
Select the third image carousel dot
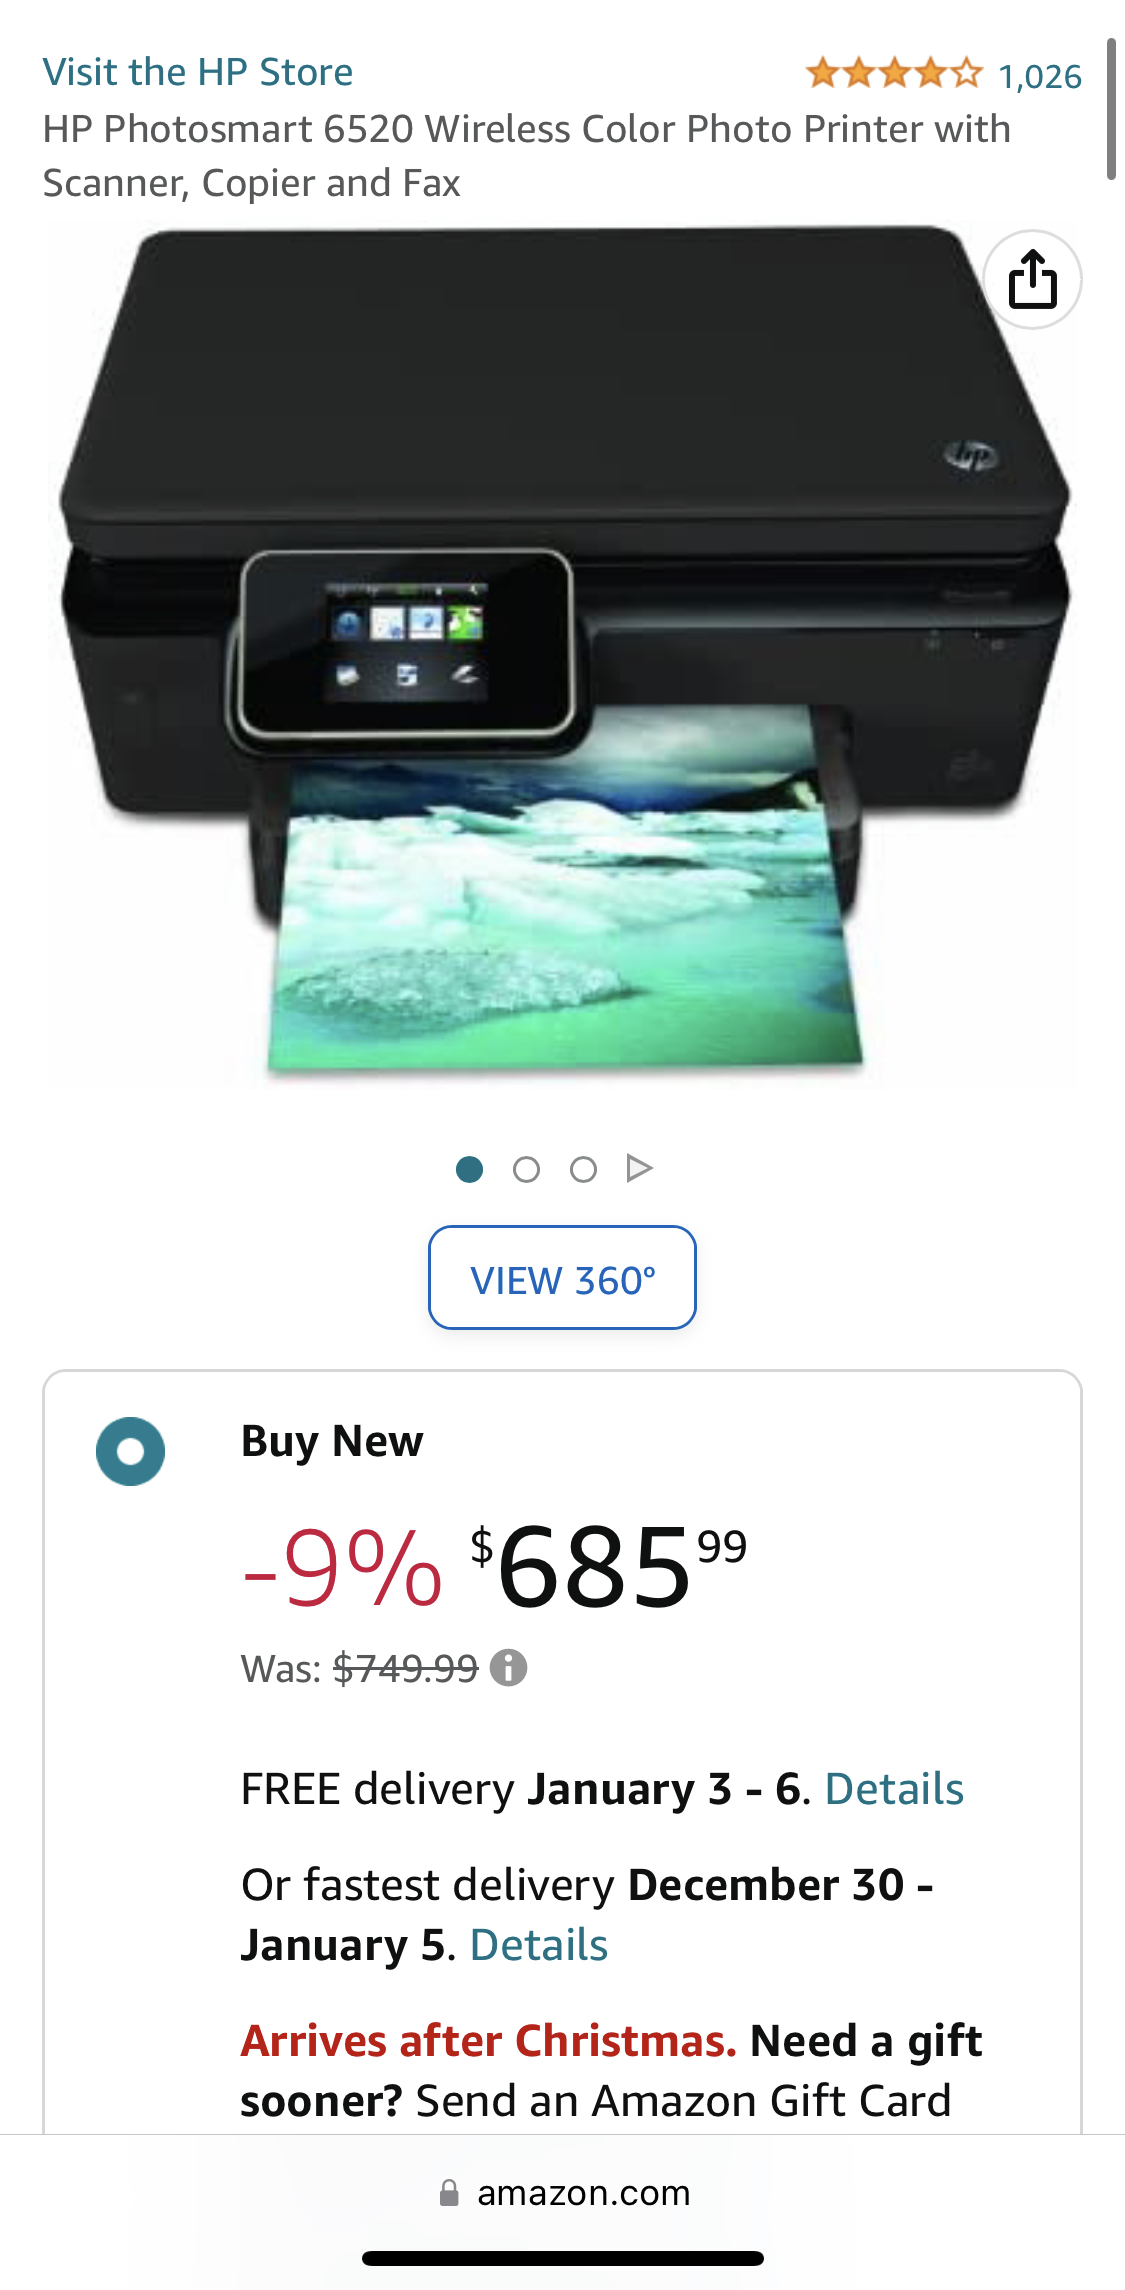point(583,1169)
